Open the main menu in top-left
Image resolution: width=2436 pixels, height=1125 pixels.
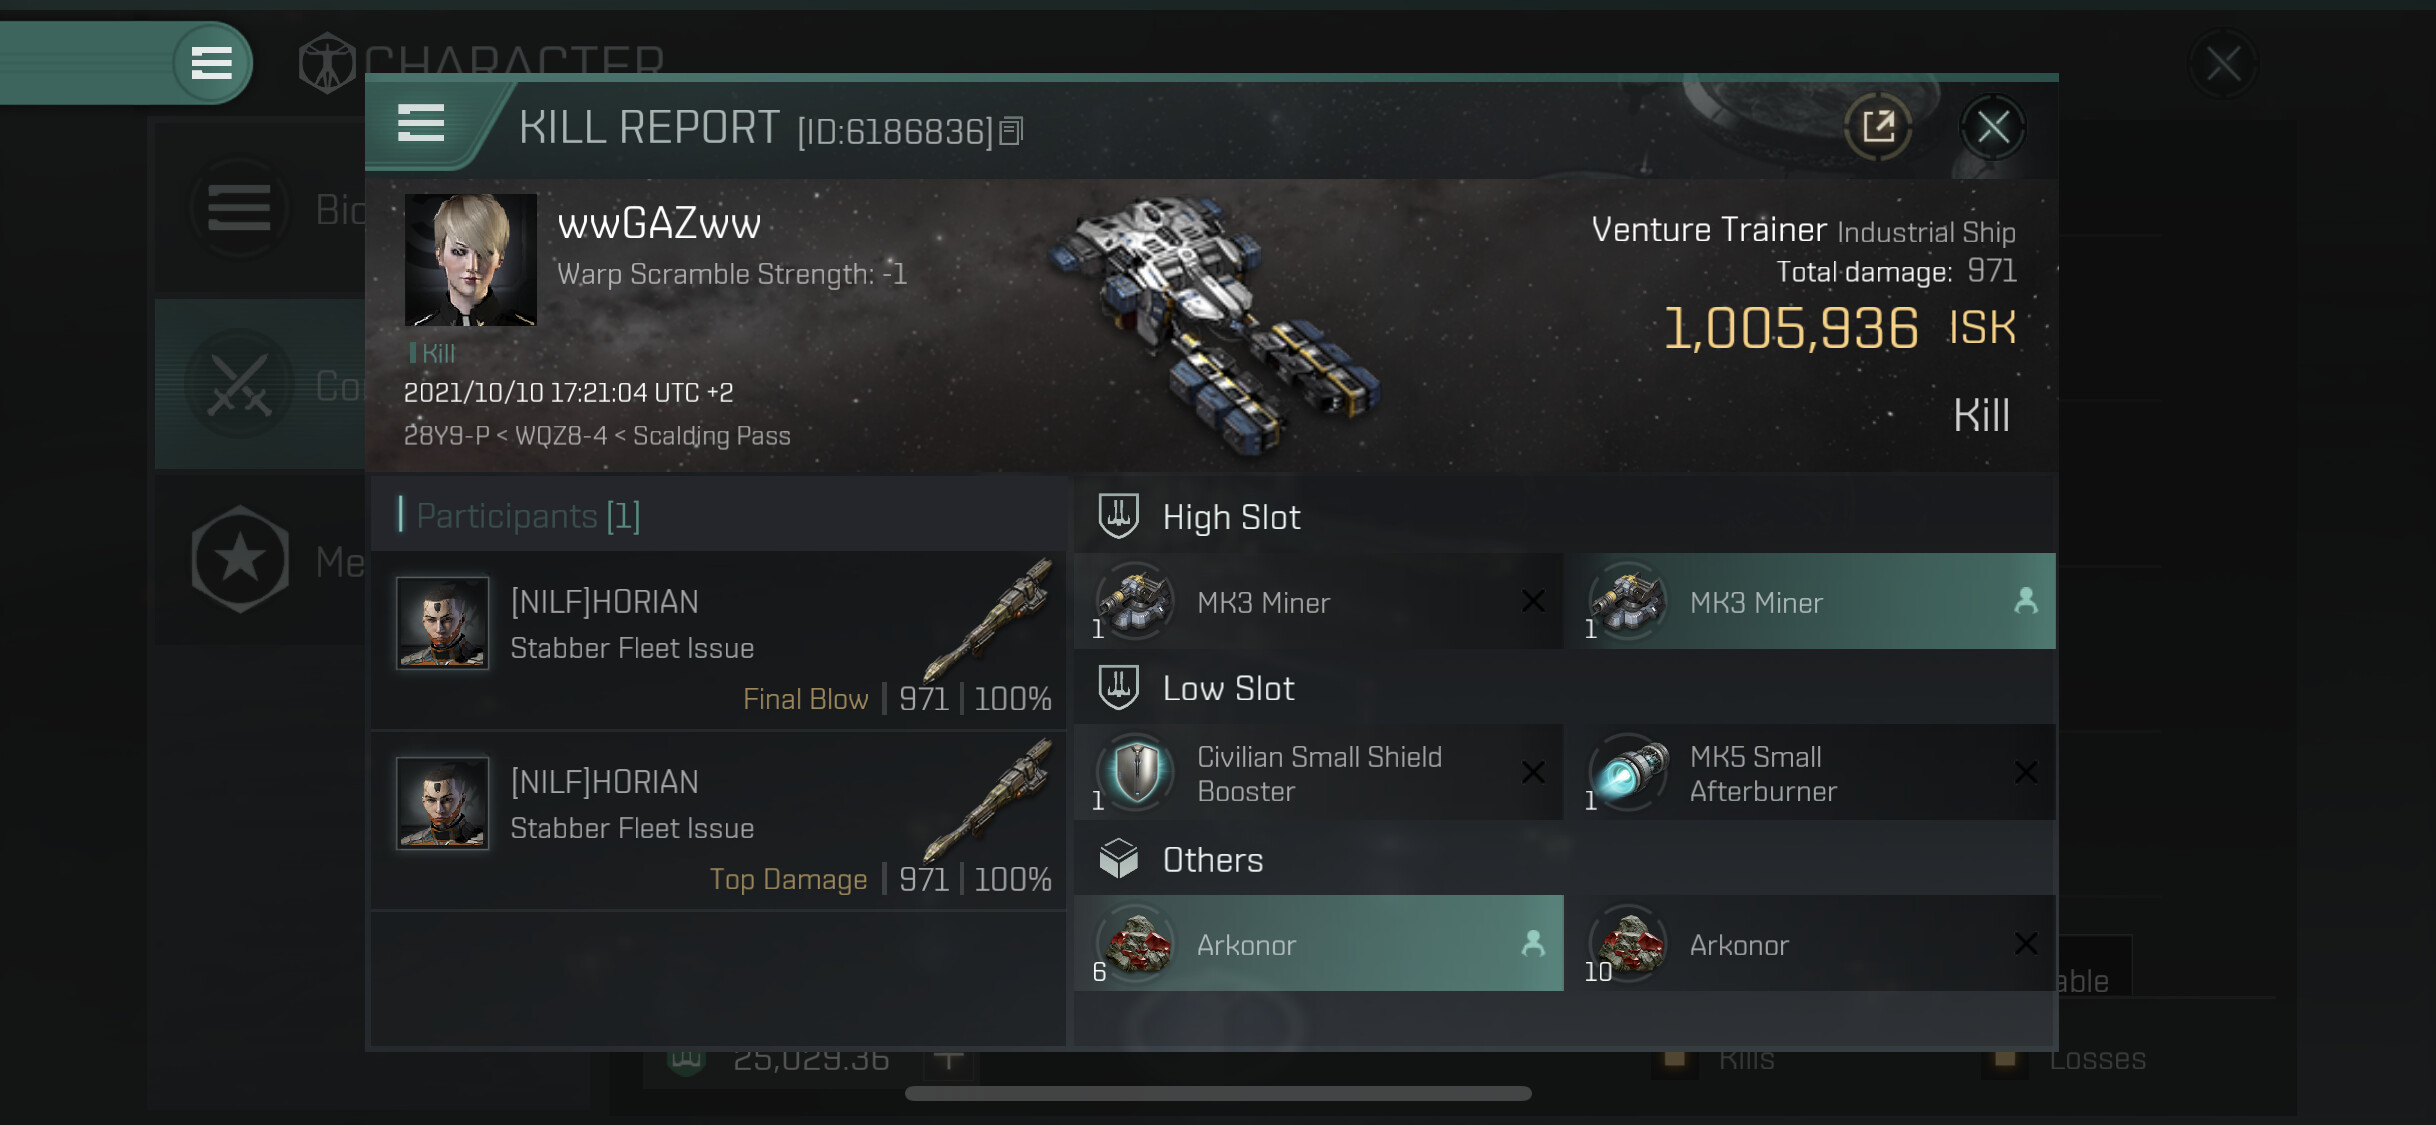pyautogui.click(x=211, y=63)
